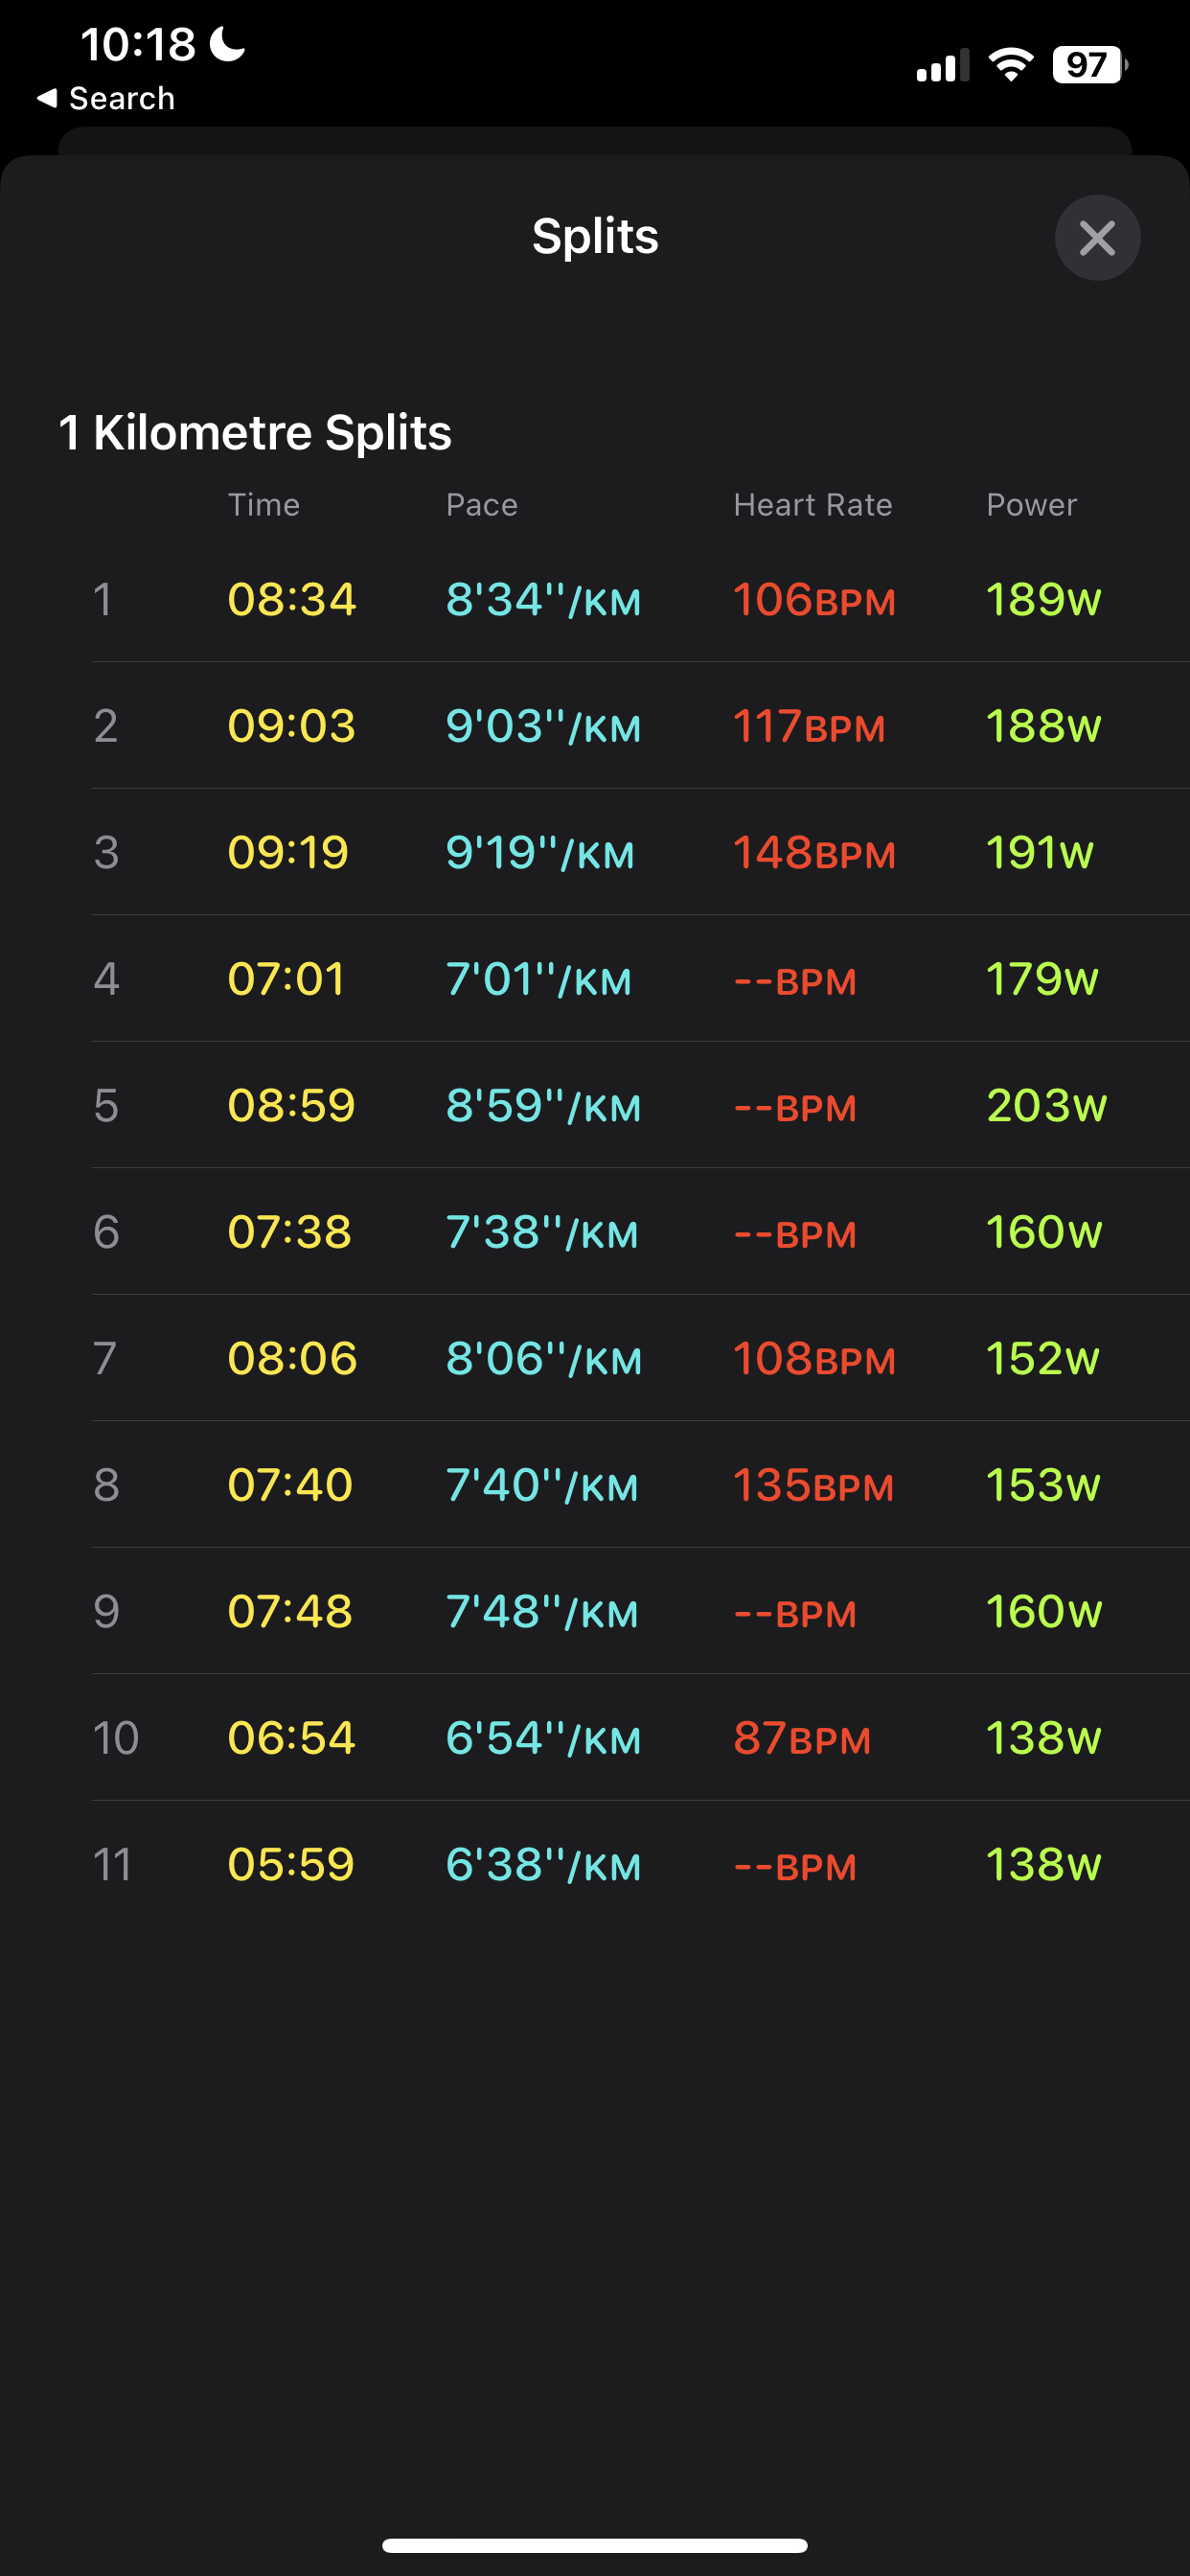Tap the Focus moon icon by the clock
This screenshot has height=2576, width=1190.
pos(228,44)
